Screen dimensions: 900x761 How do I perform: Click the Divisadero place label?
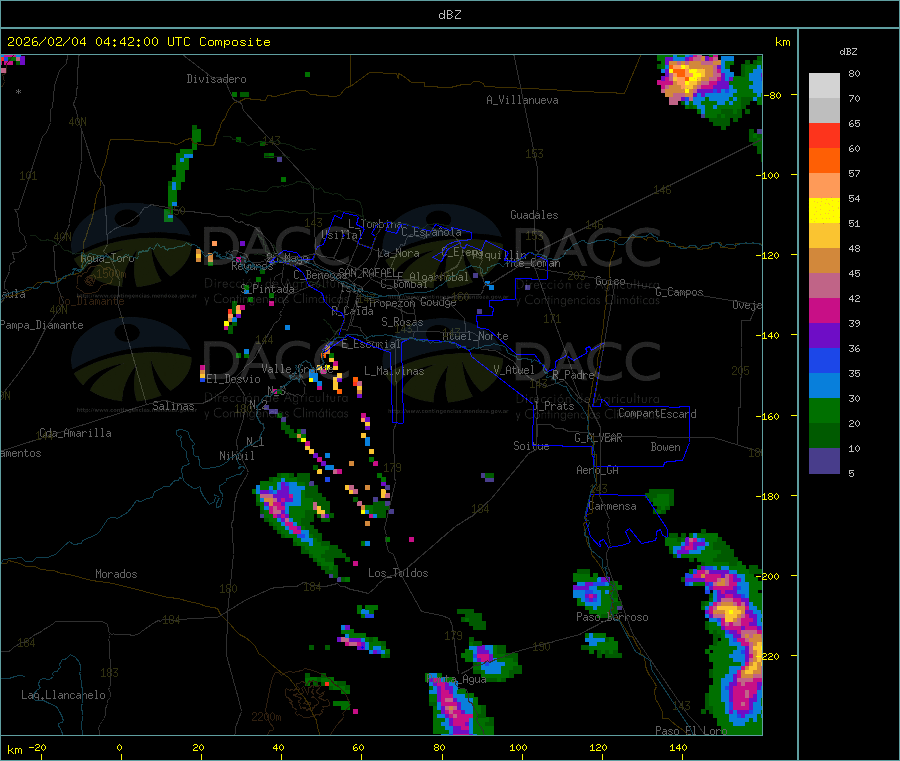[216, 79]
